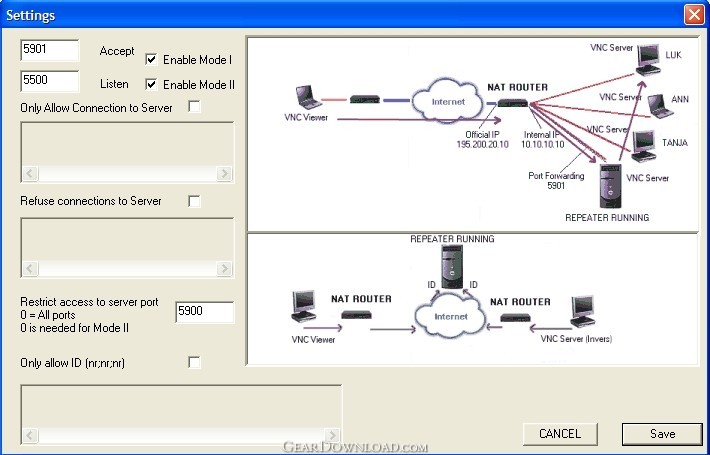
Task: Click the '0 is needed for Mode II' text
Action: [x=75, y=328]
